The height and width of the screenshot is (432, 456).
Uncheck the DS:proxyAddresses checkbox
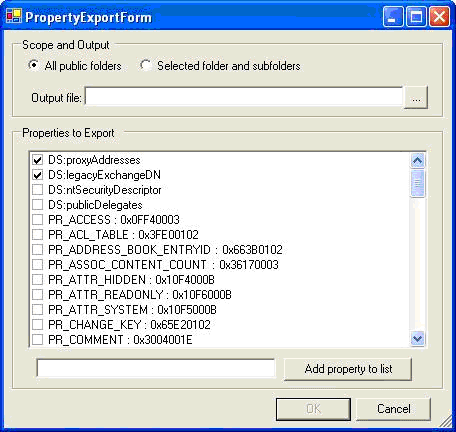(x=38, y=160)
